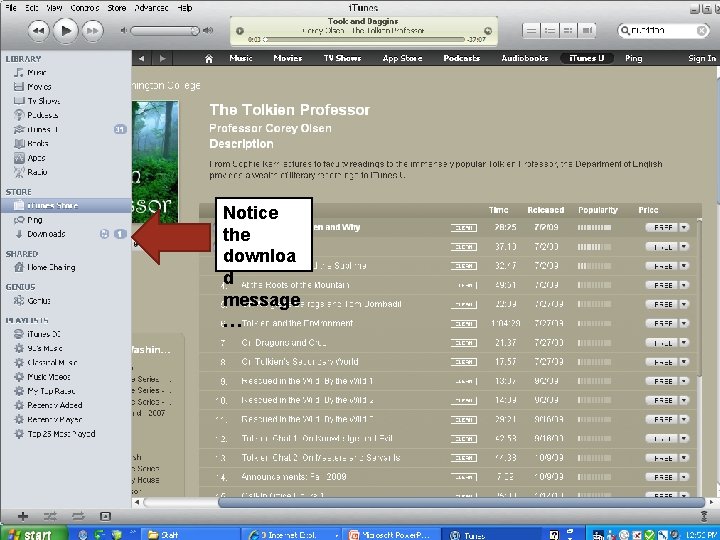This screenshot has width=720, height=540.
Task: Open the View menu
Action: pos(54,8)
